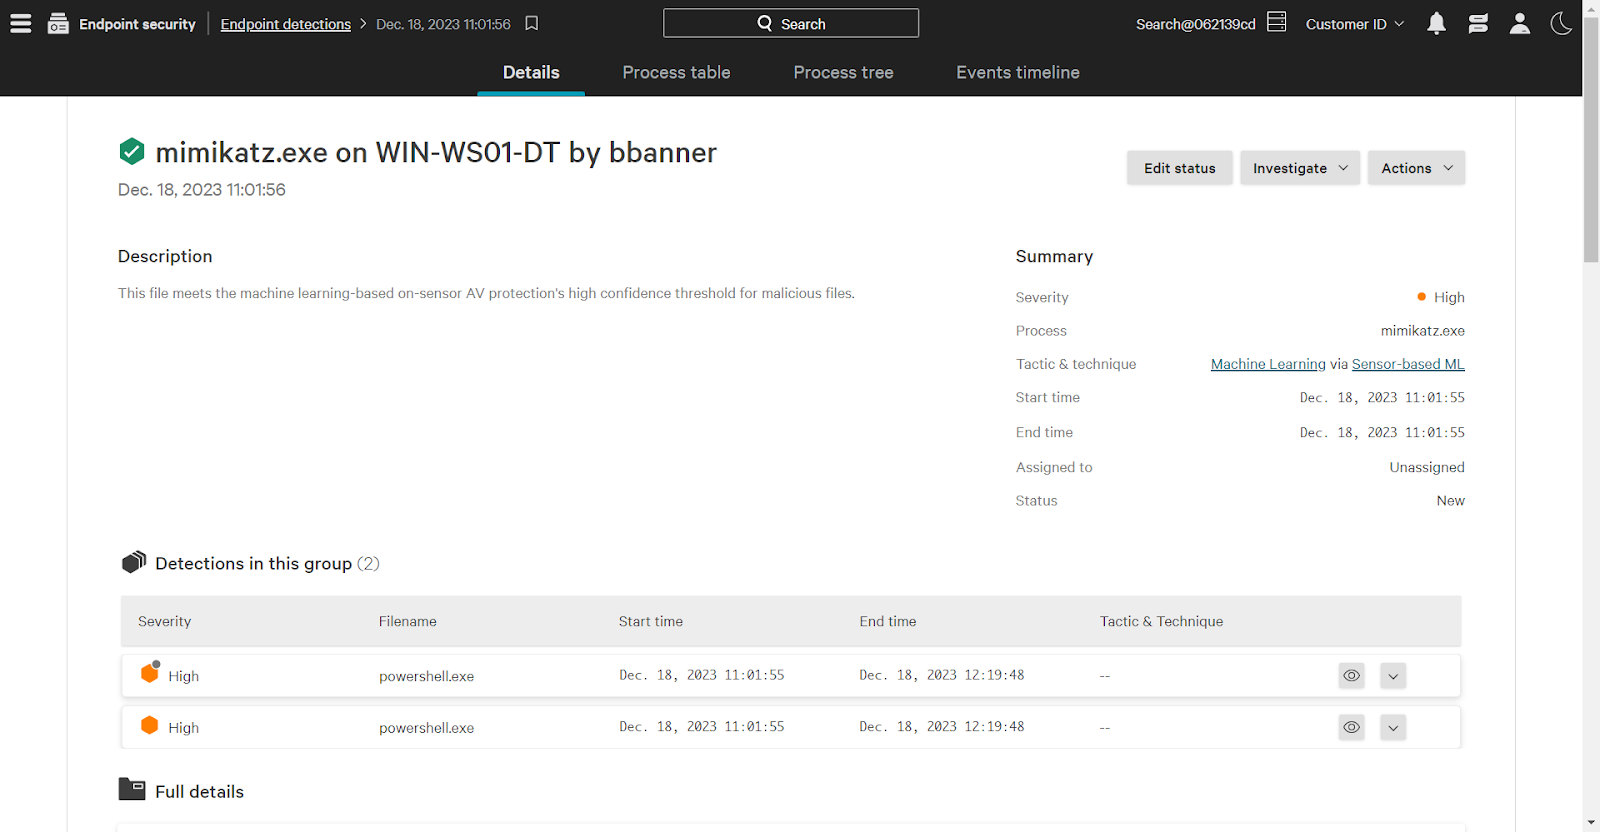Expand the second powershell.exe detection row
The image size is (1600, 832).
coord(1393,727)
